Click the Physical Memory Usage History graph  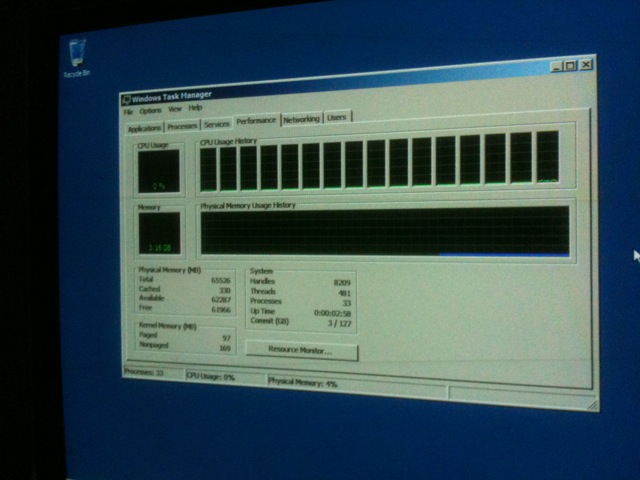pyautogui.click(x=385, y=231)
